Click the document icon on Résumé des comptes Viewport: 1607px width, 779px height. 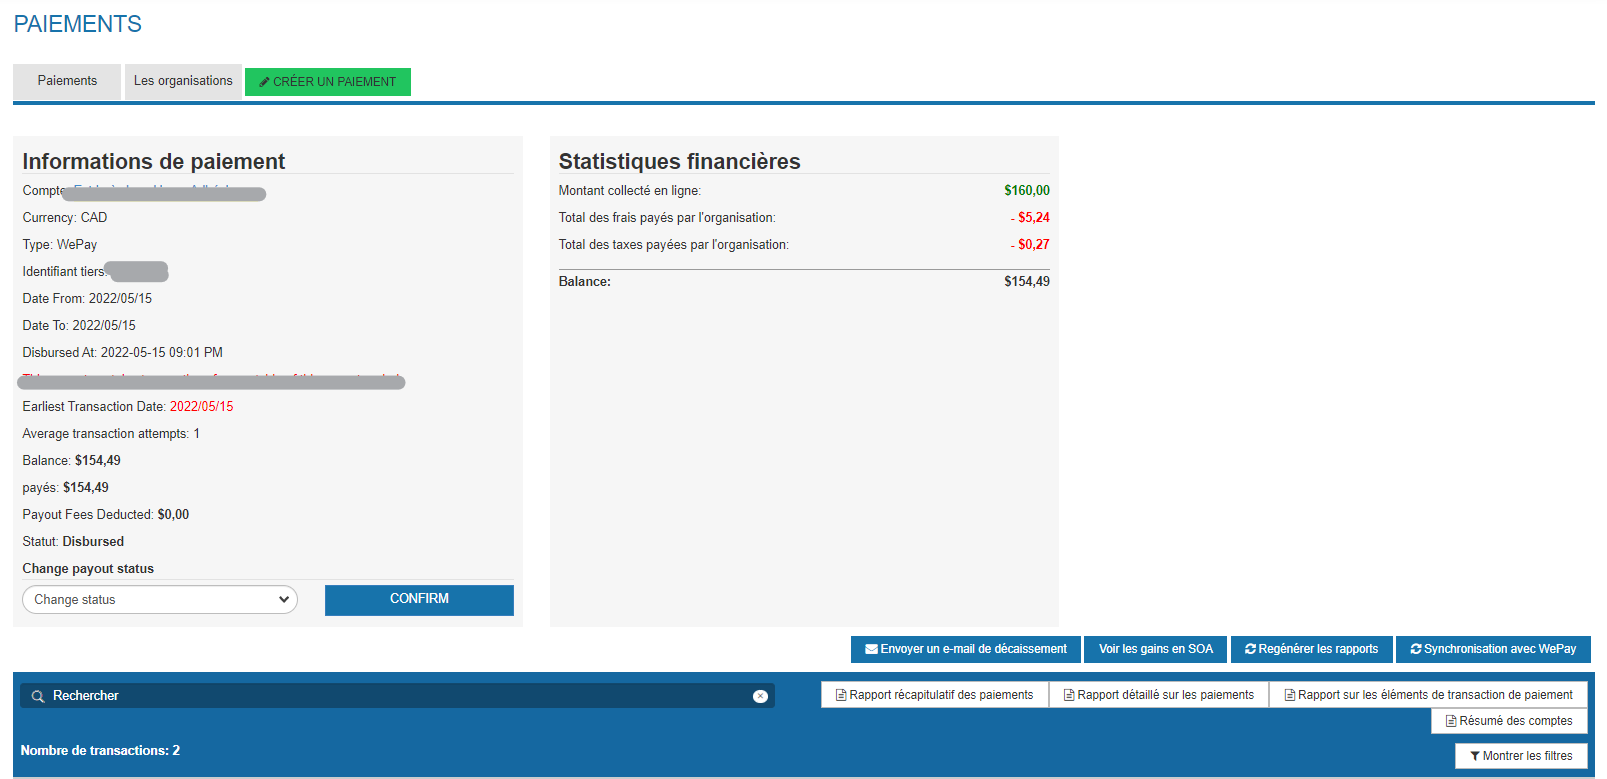pyautogui.click(x=1451, y=721)
